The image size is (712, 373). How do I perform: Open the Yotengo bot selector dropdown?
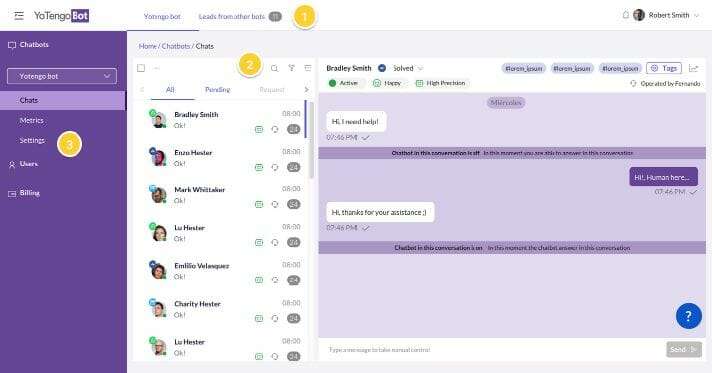coord(62,76)
